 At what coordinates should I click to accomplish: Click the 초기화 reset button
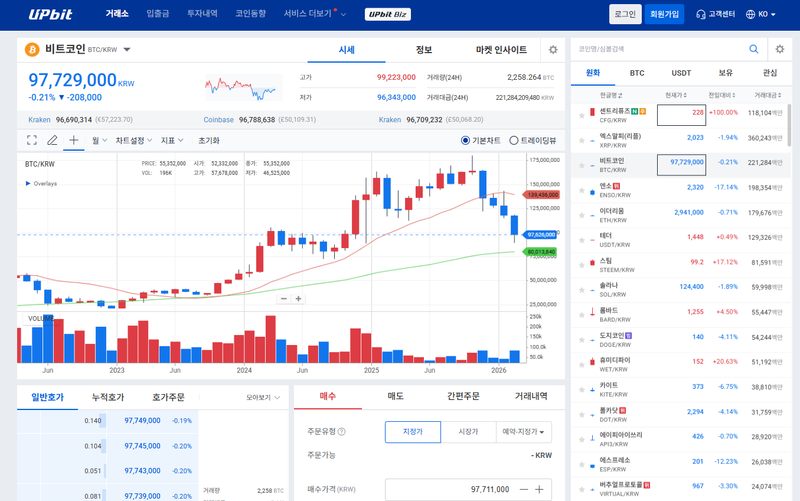[x=209, y=141]
